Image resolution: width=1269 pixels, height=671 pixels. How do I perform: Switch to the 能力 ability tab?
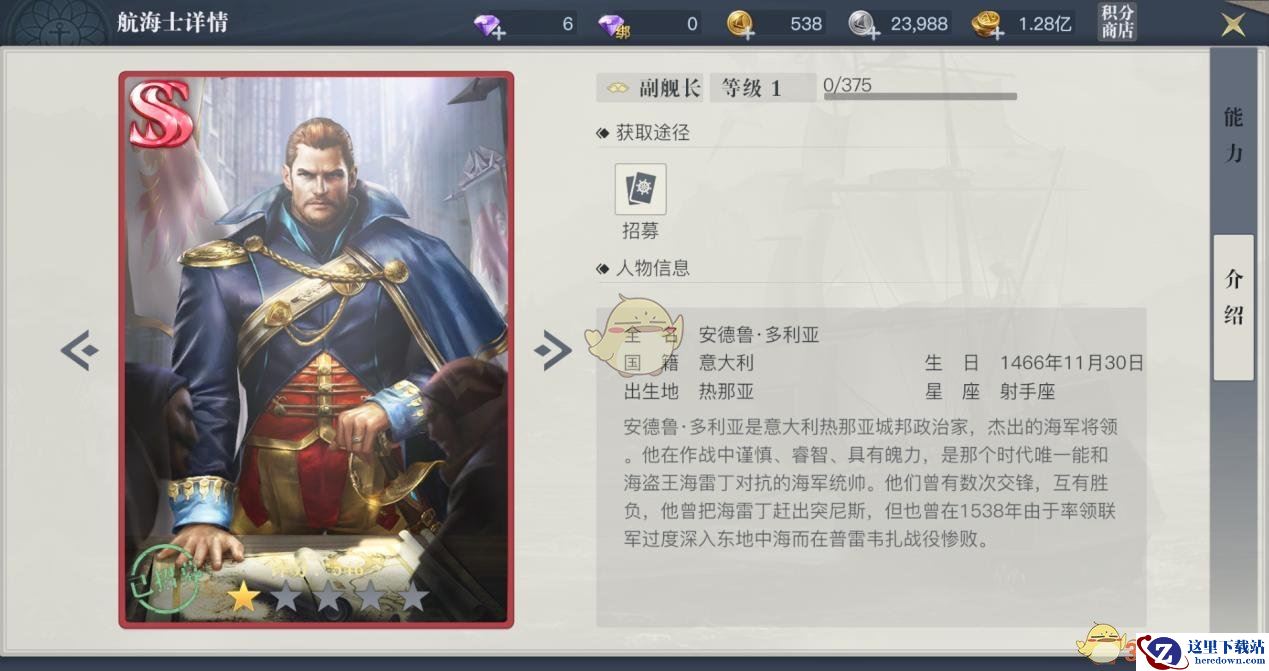coord(1234,134)
